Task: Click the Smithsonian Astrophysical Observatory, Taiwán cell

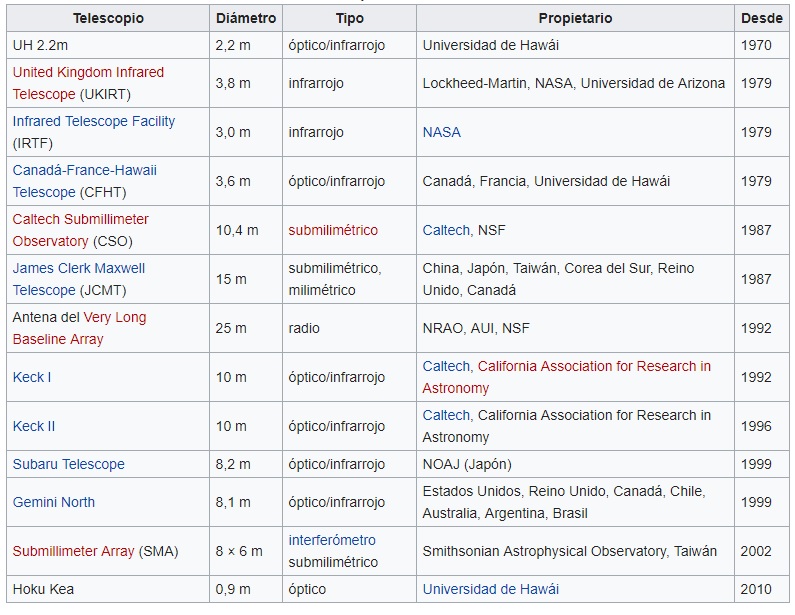Action: tap(575, 551)
